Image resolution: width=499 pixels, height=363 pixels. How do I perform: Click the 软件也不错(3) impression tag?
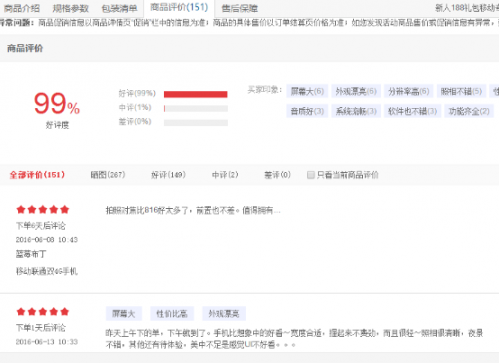pos(412,111)
